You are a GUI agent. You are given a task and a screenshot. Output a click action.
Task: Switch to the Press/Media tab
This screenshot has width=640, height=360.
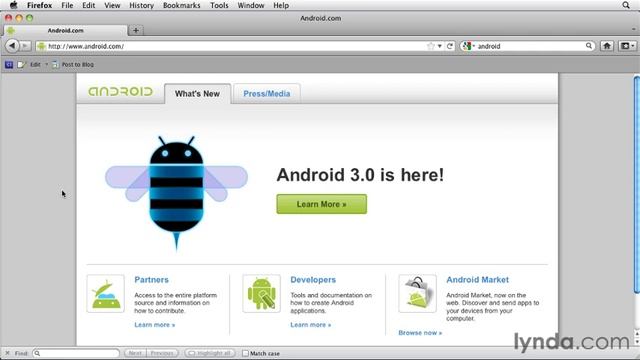pyautogui.click(x=267, y=93)
